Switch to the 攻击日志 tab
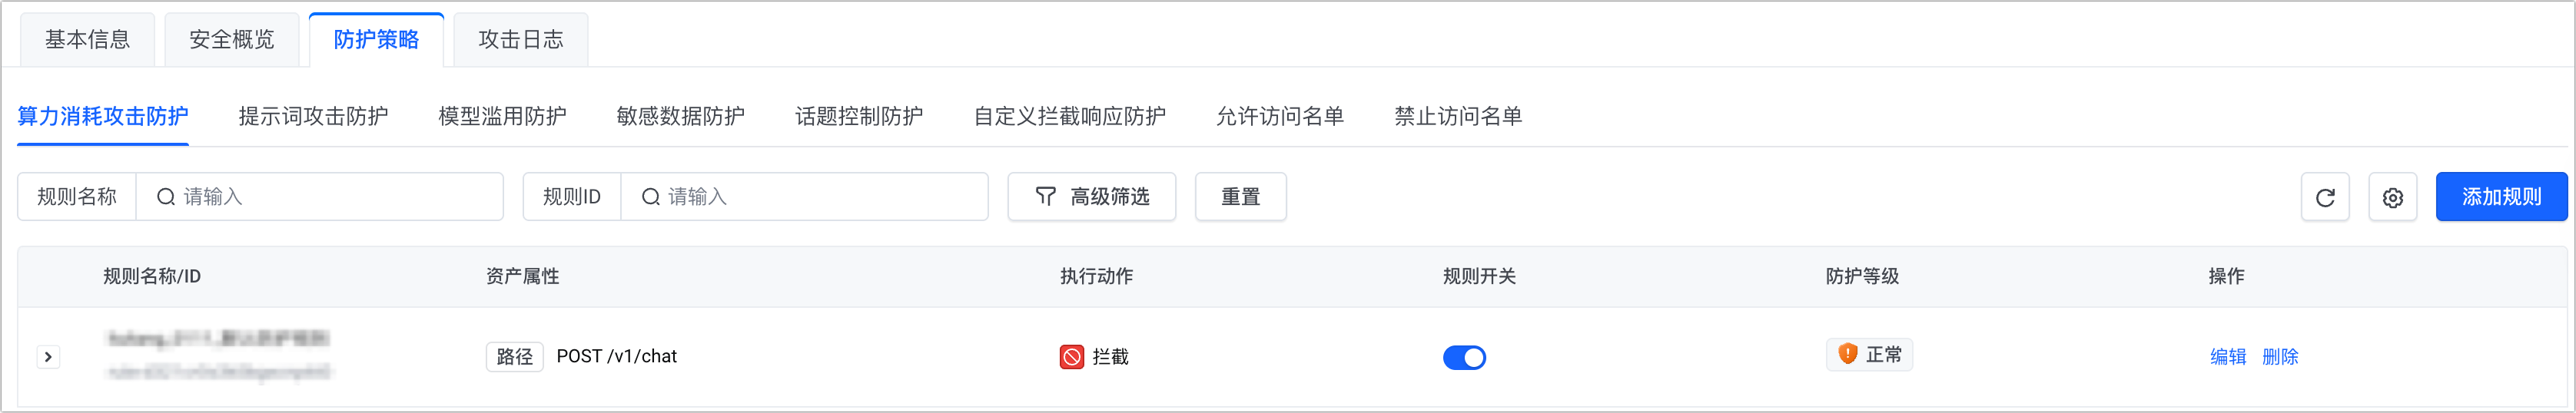Screen dimensions: 2576x413 520,40
